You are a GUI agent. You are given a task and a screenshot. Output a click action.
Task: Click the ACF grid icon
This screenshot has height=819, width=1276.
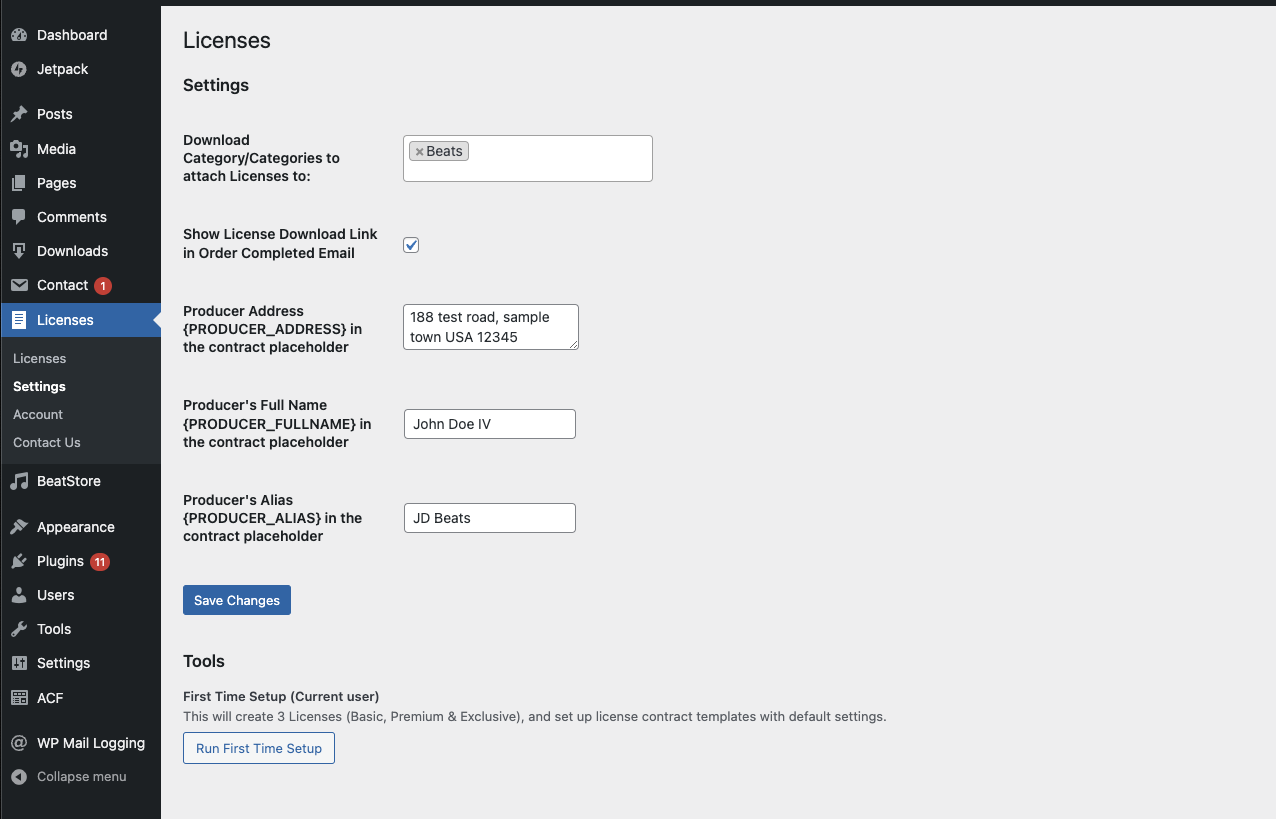click(19, 698)
